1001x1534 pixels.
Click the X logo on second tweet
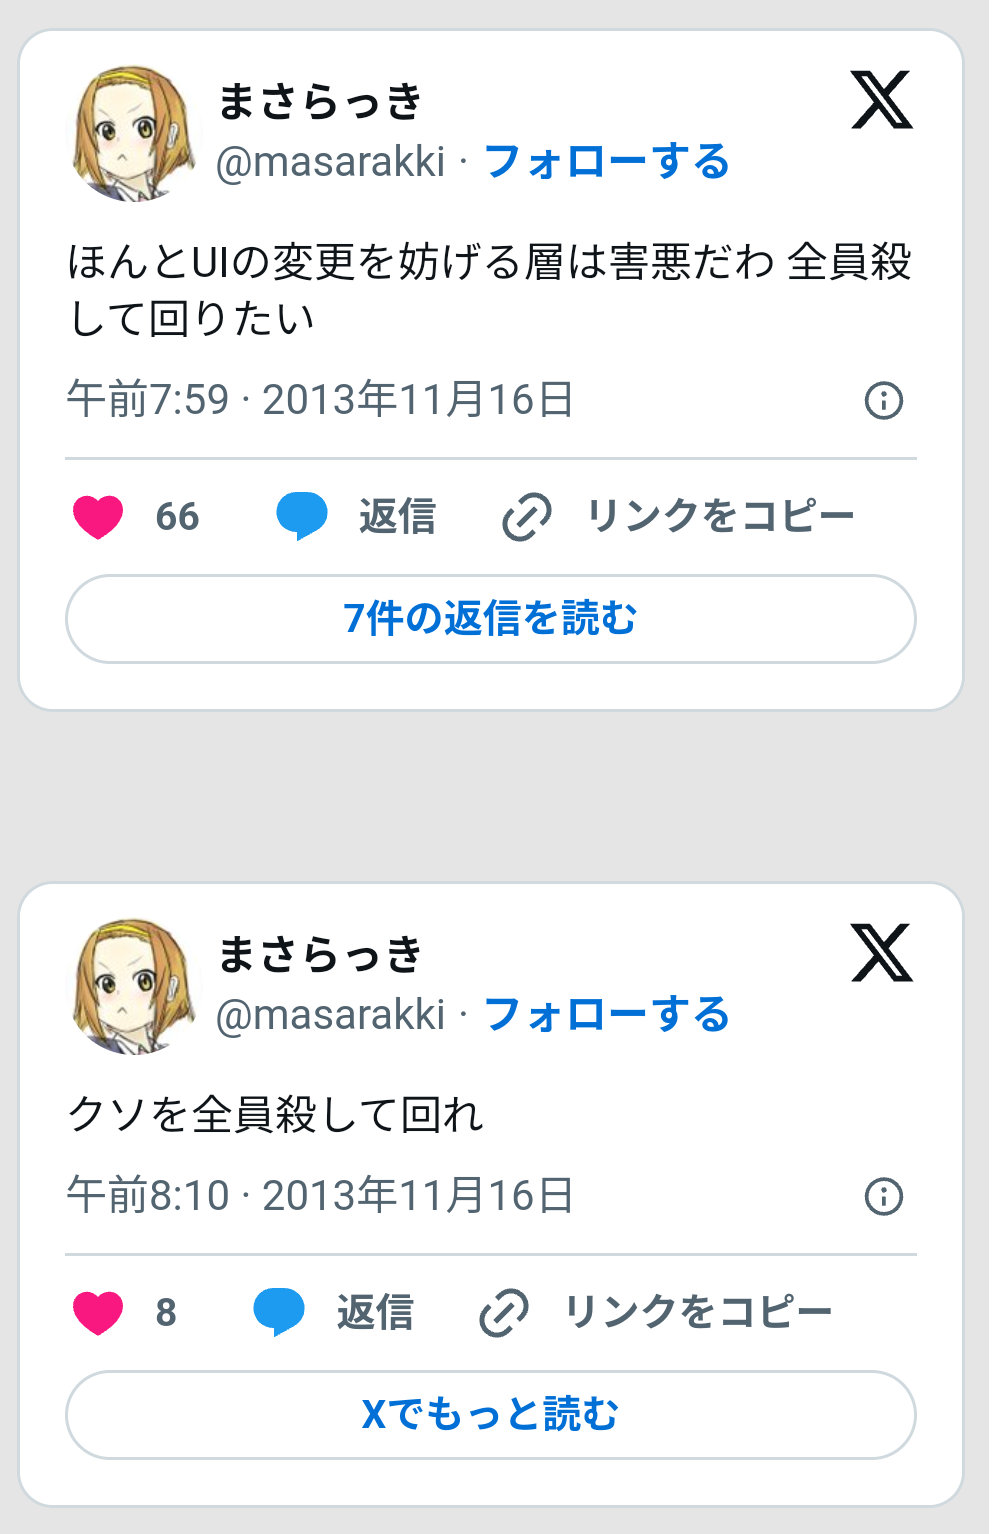coord(881,953)
